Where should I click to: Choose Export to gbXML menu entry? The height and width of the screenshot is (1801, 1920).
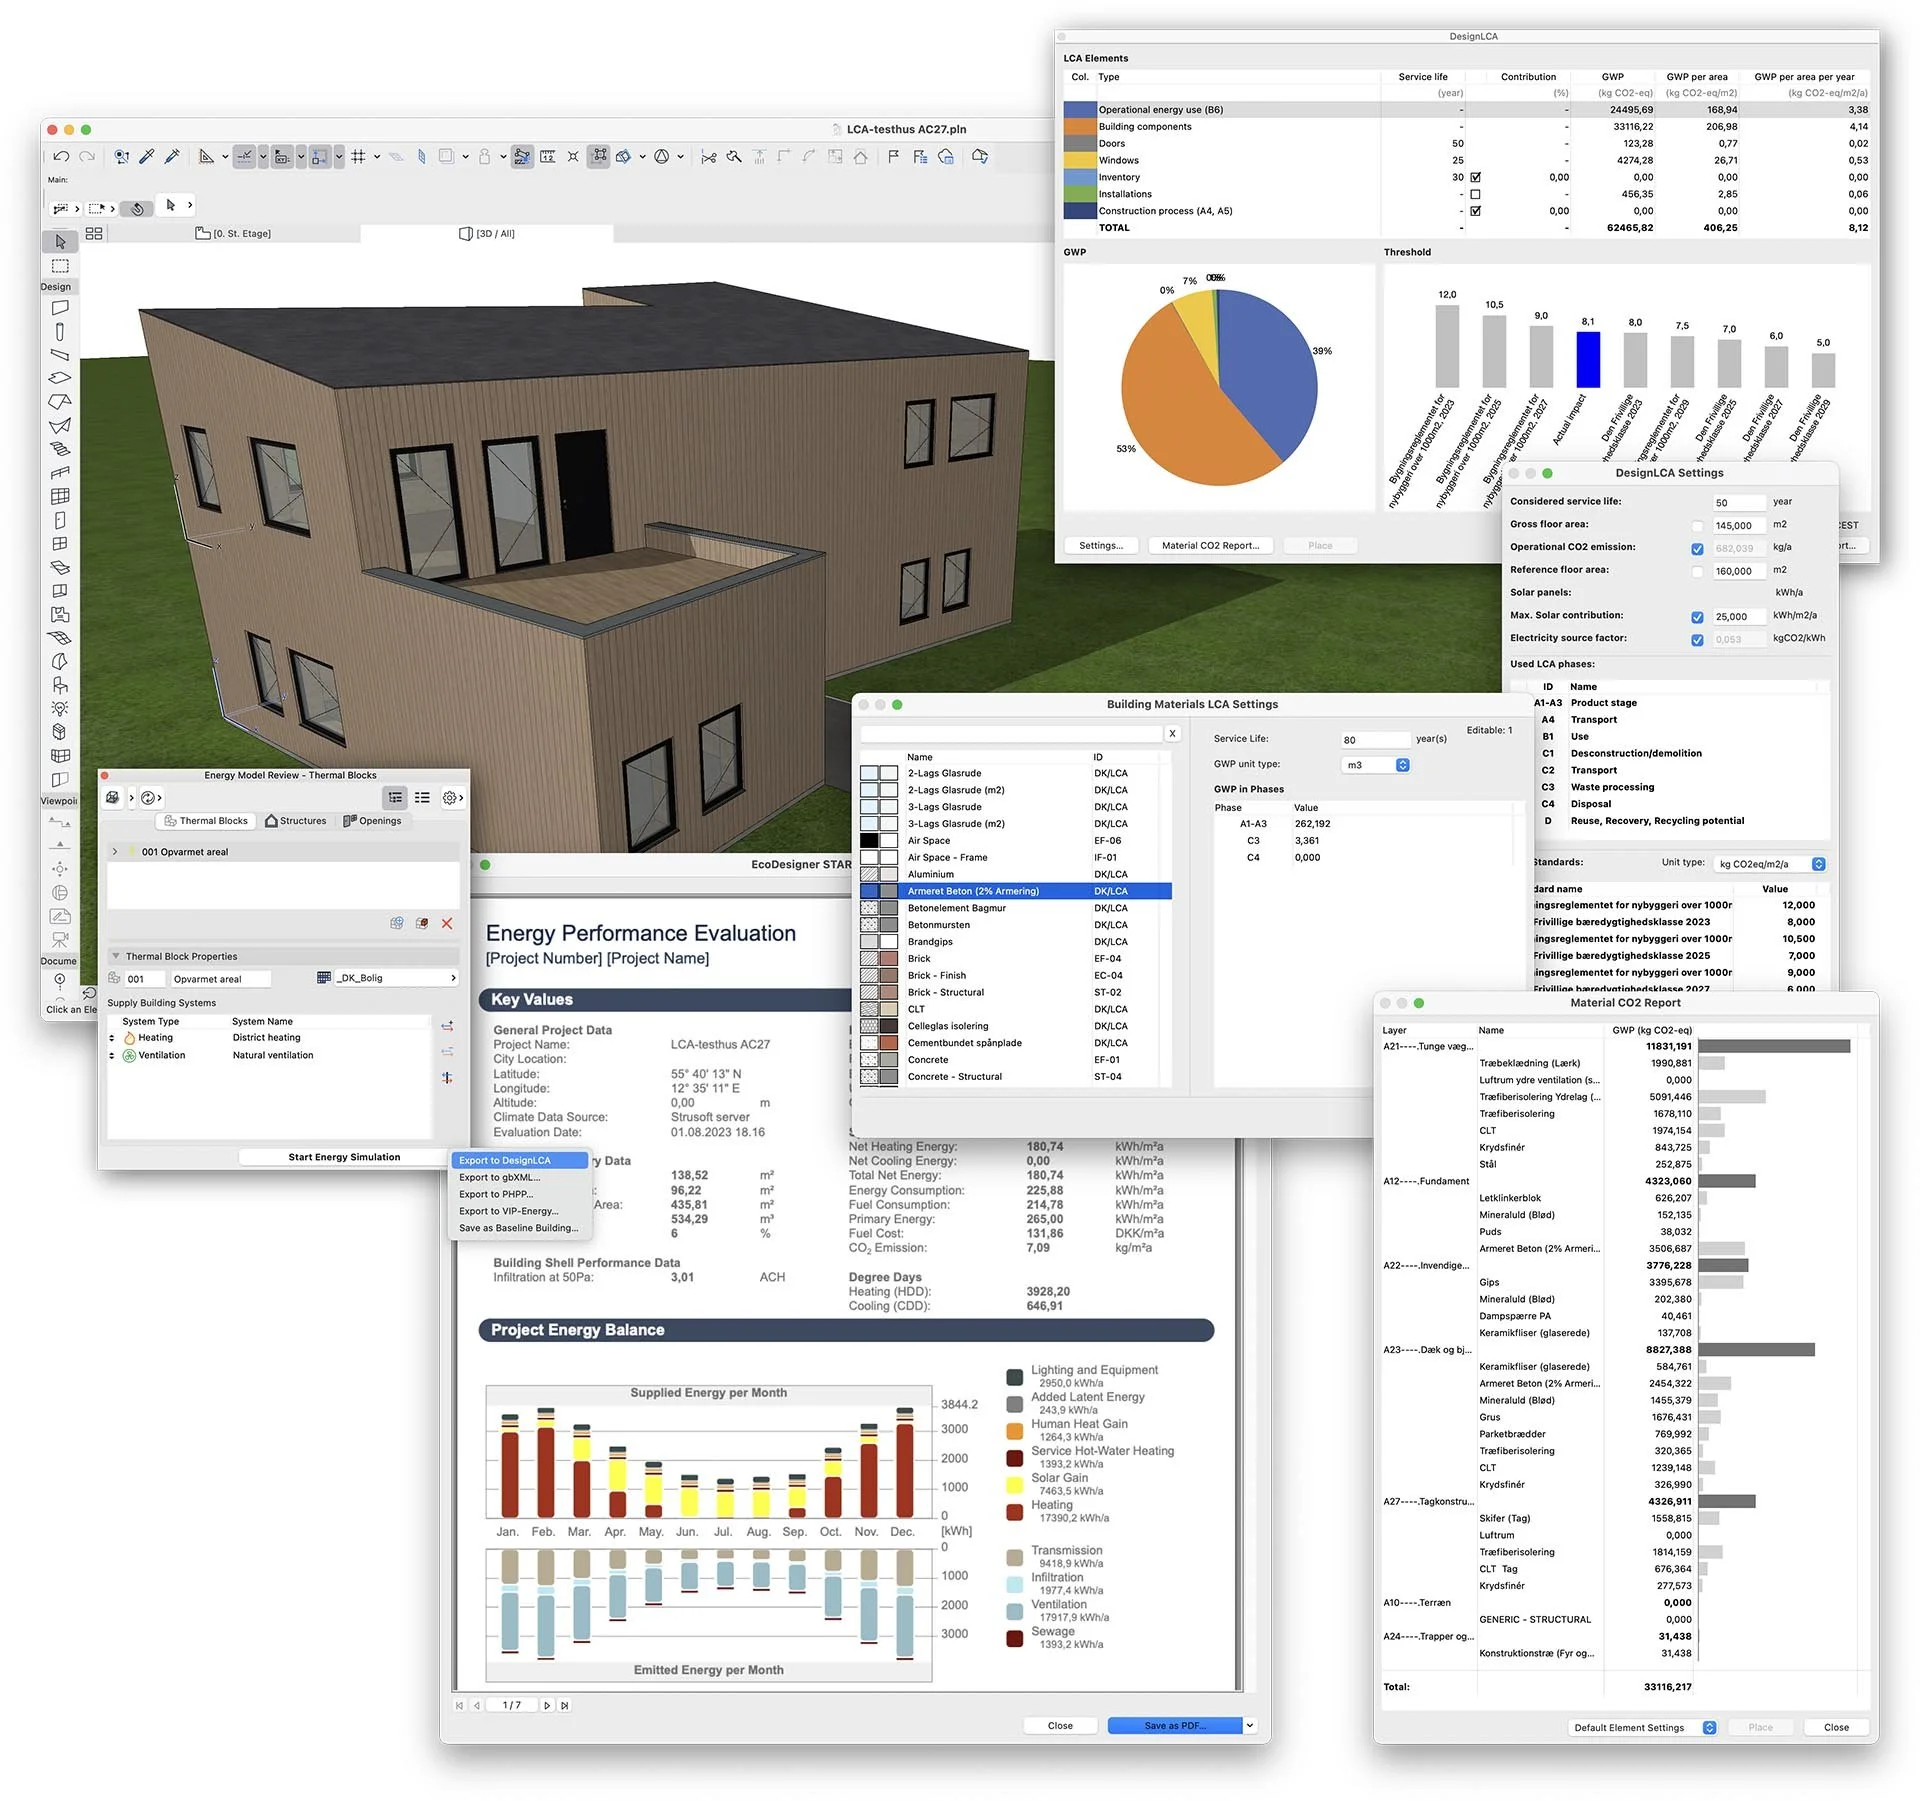(x=499, y=1177)
